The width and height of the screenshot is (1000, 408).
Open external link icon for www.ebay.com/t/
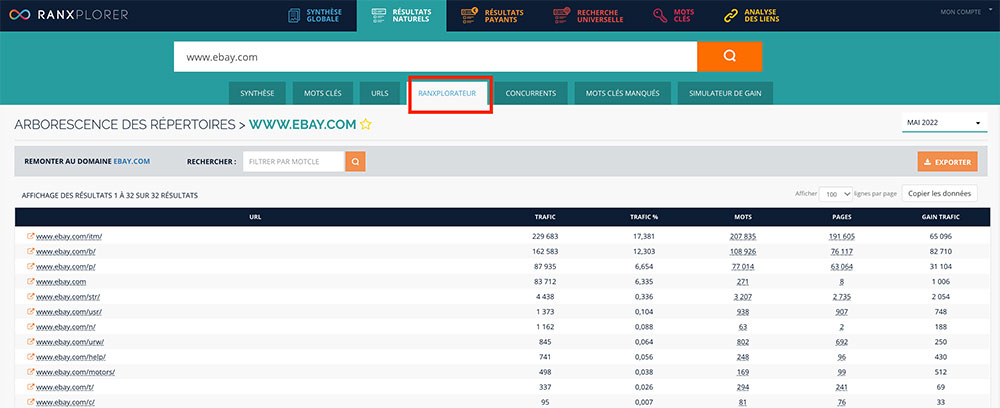point(30,387)
